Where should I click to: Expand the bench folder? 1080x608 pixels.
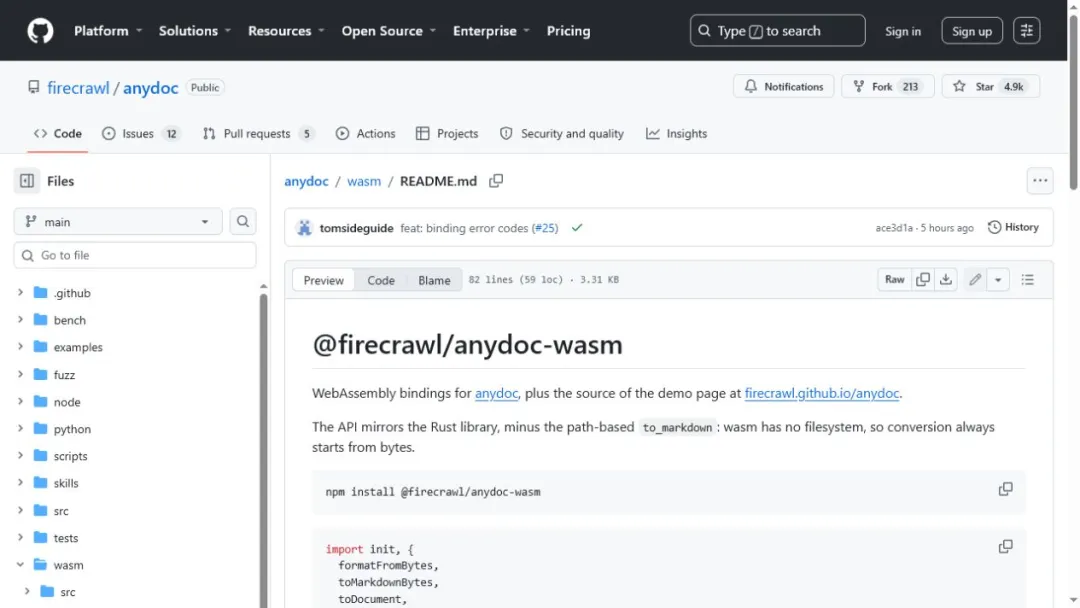click(x=21, y=319)
